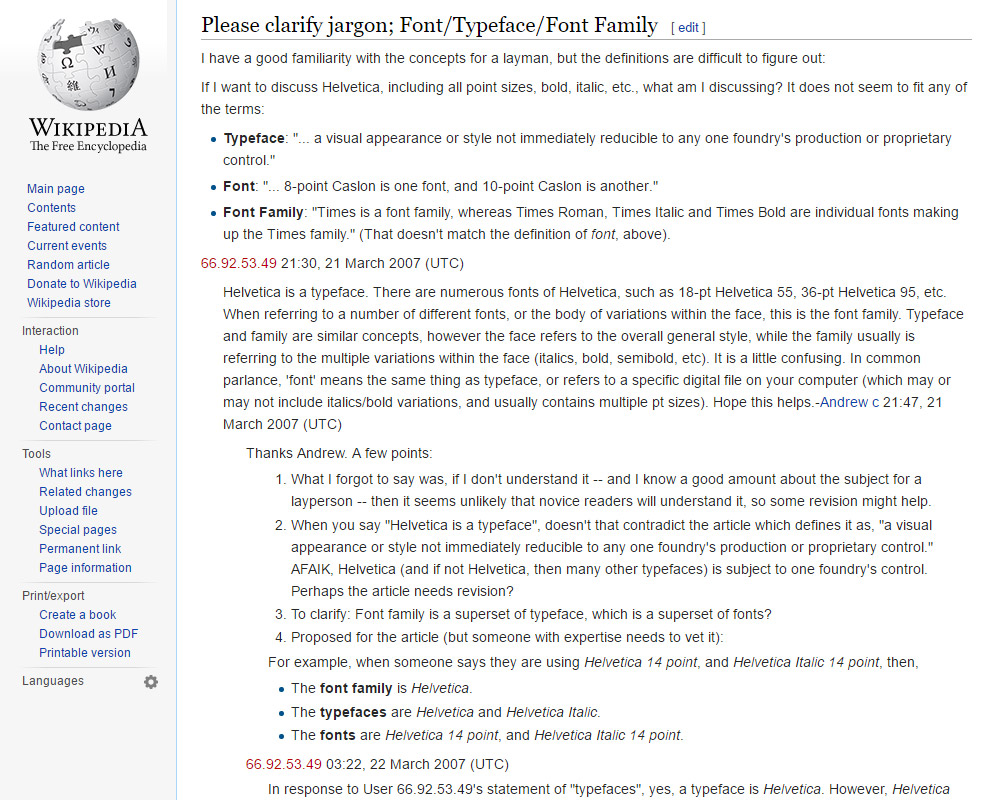Click the section heading 'Please clarify jargon; Font/Typeface/Font Family'
993x800 pixels.
(x=429, y=25)
